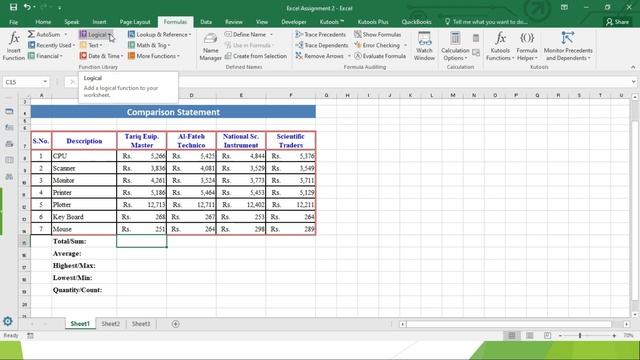Open Ribbon Display Options
Viewport: 640px width, 360px height.
(564, 7)
